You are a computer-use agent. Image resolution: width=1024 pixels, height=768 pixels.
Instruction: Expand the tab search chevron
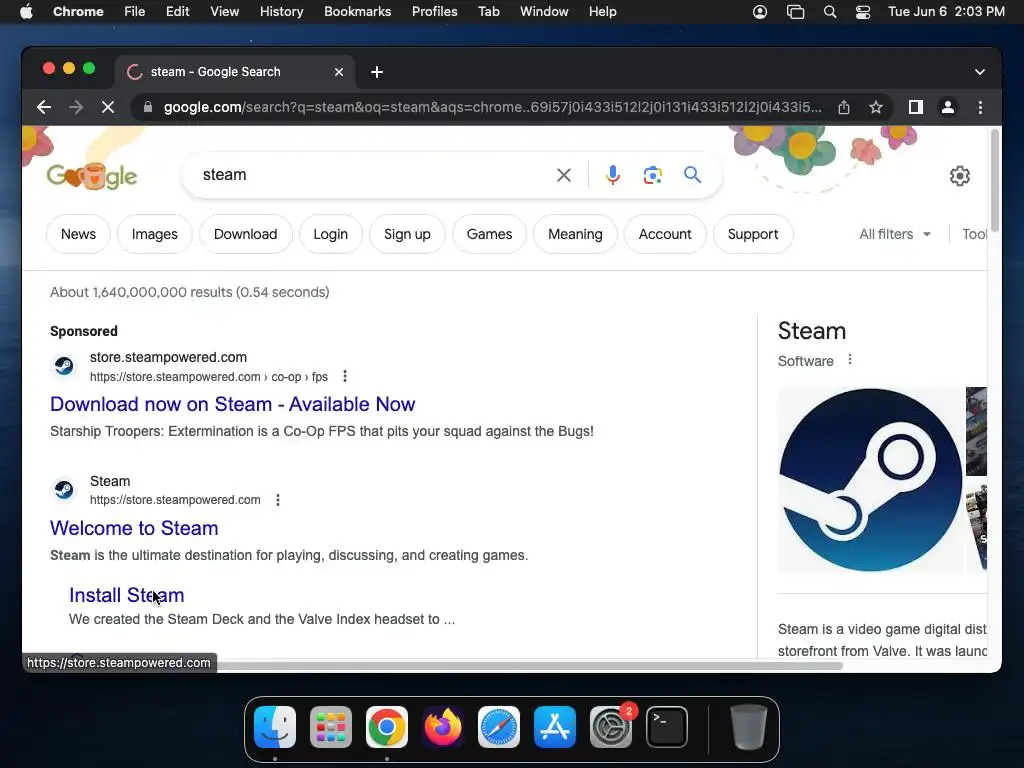pos(980,72)
